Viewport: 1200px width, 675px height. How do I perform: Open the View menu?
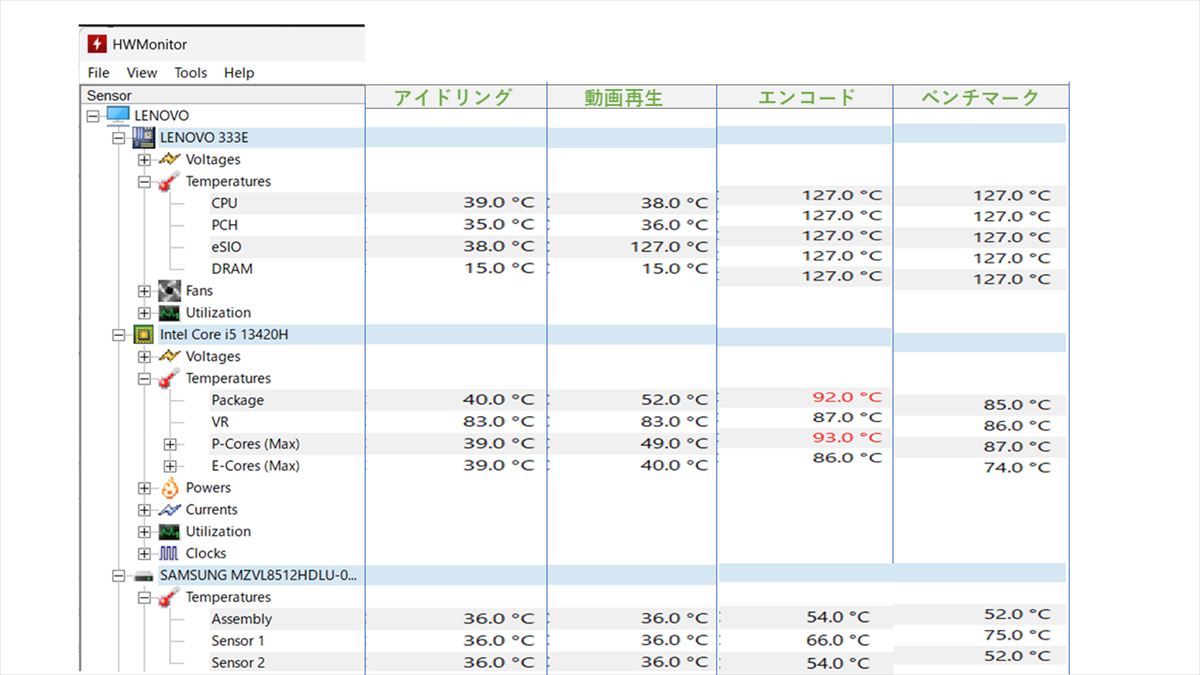coord(142,72)
